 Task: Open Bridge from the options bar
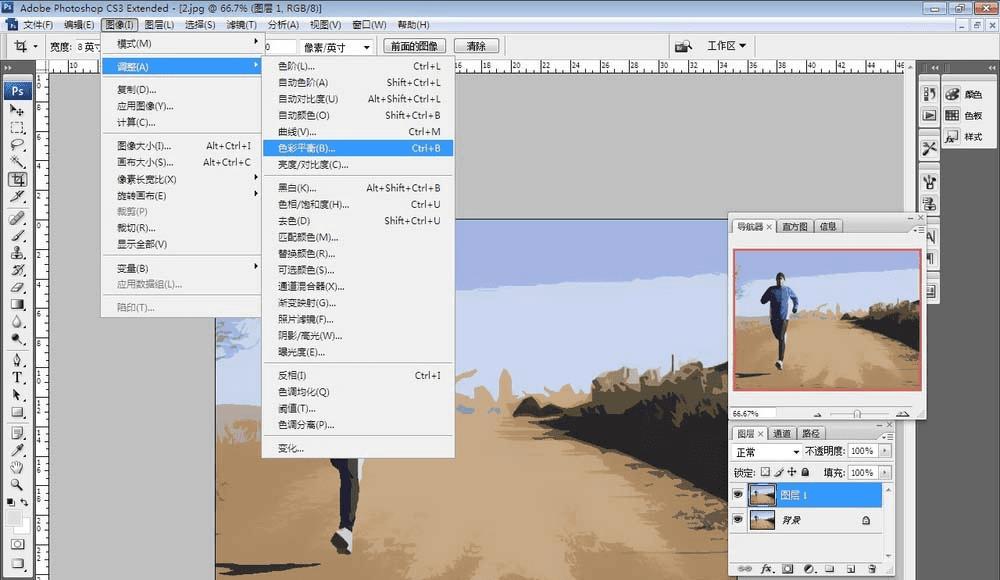pos(683,46)
